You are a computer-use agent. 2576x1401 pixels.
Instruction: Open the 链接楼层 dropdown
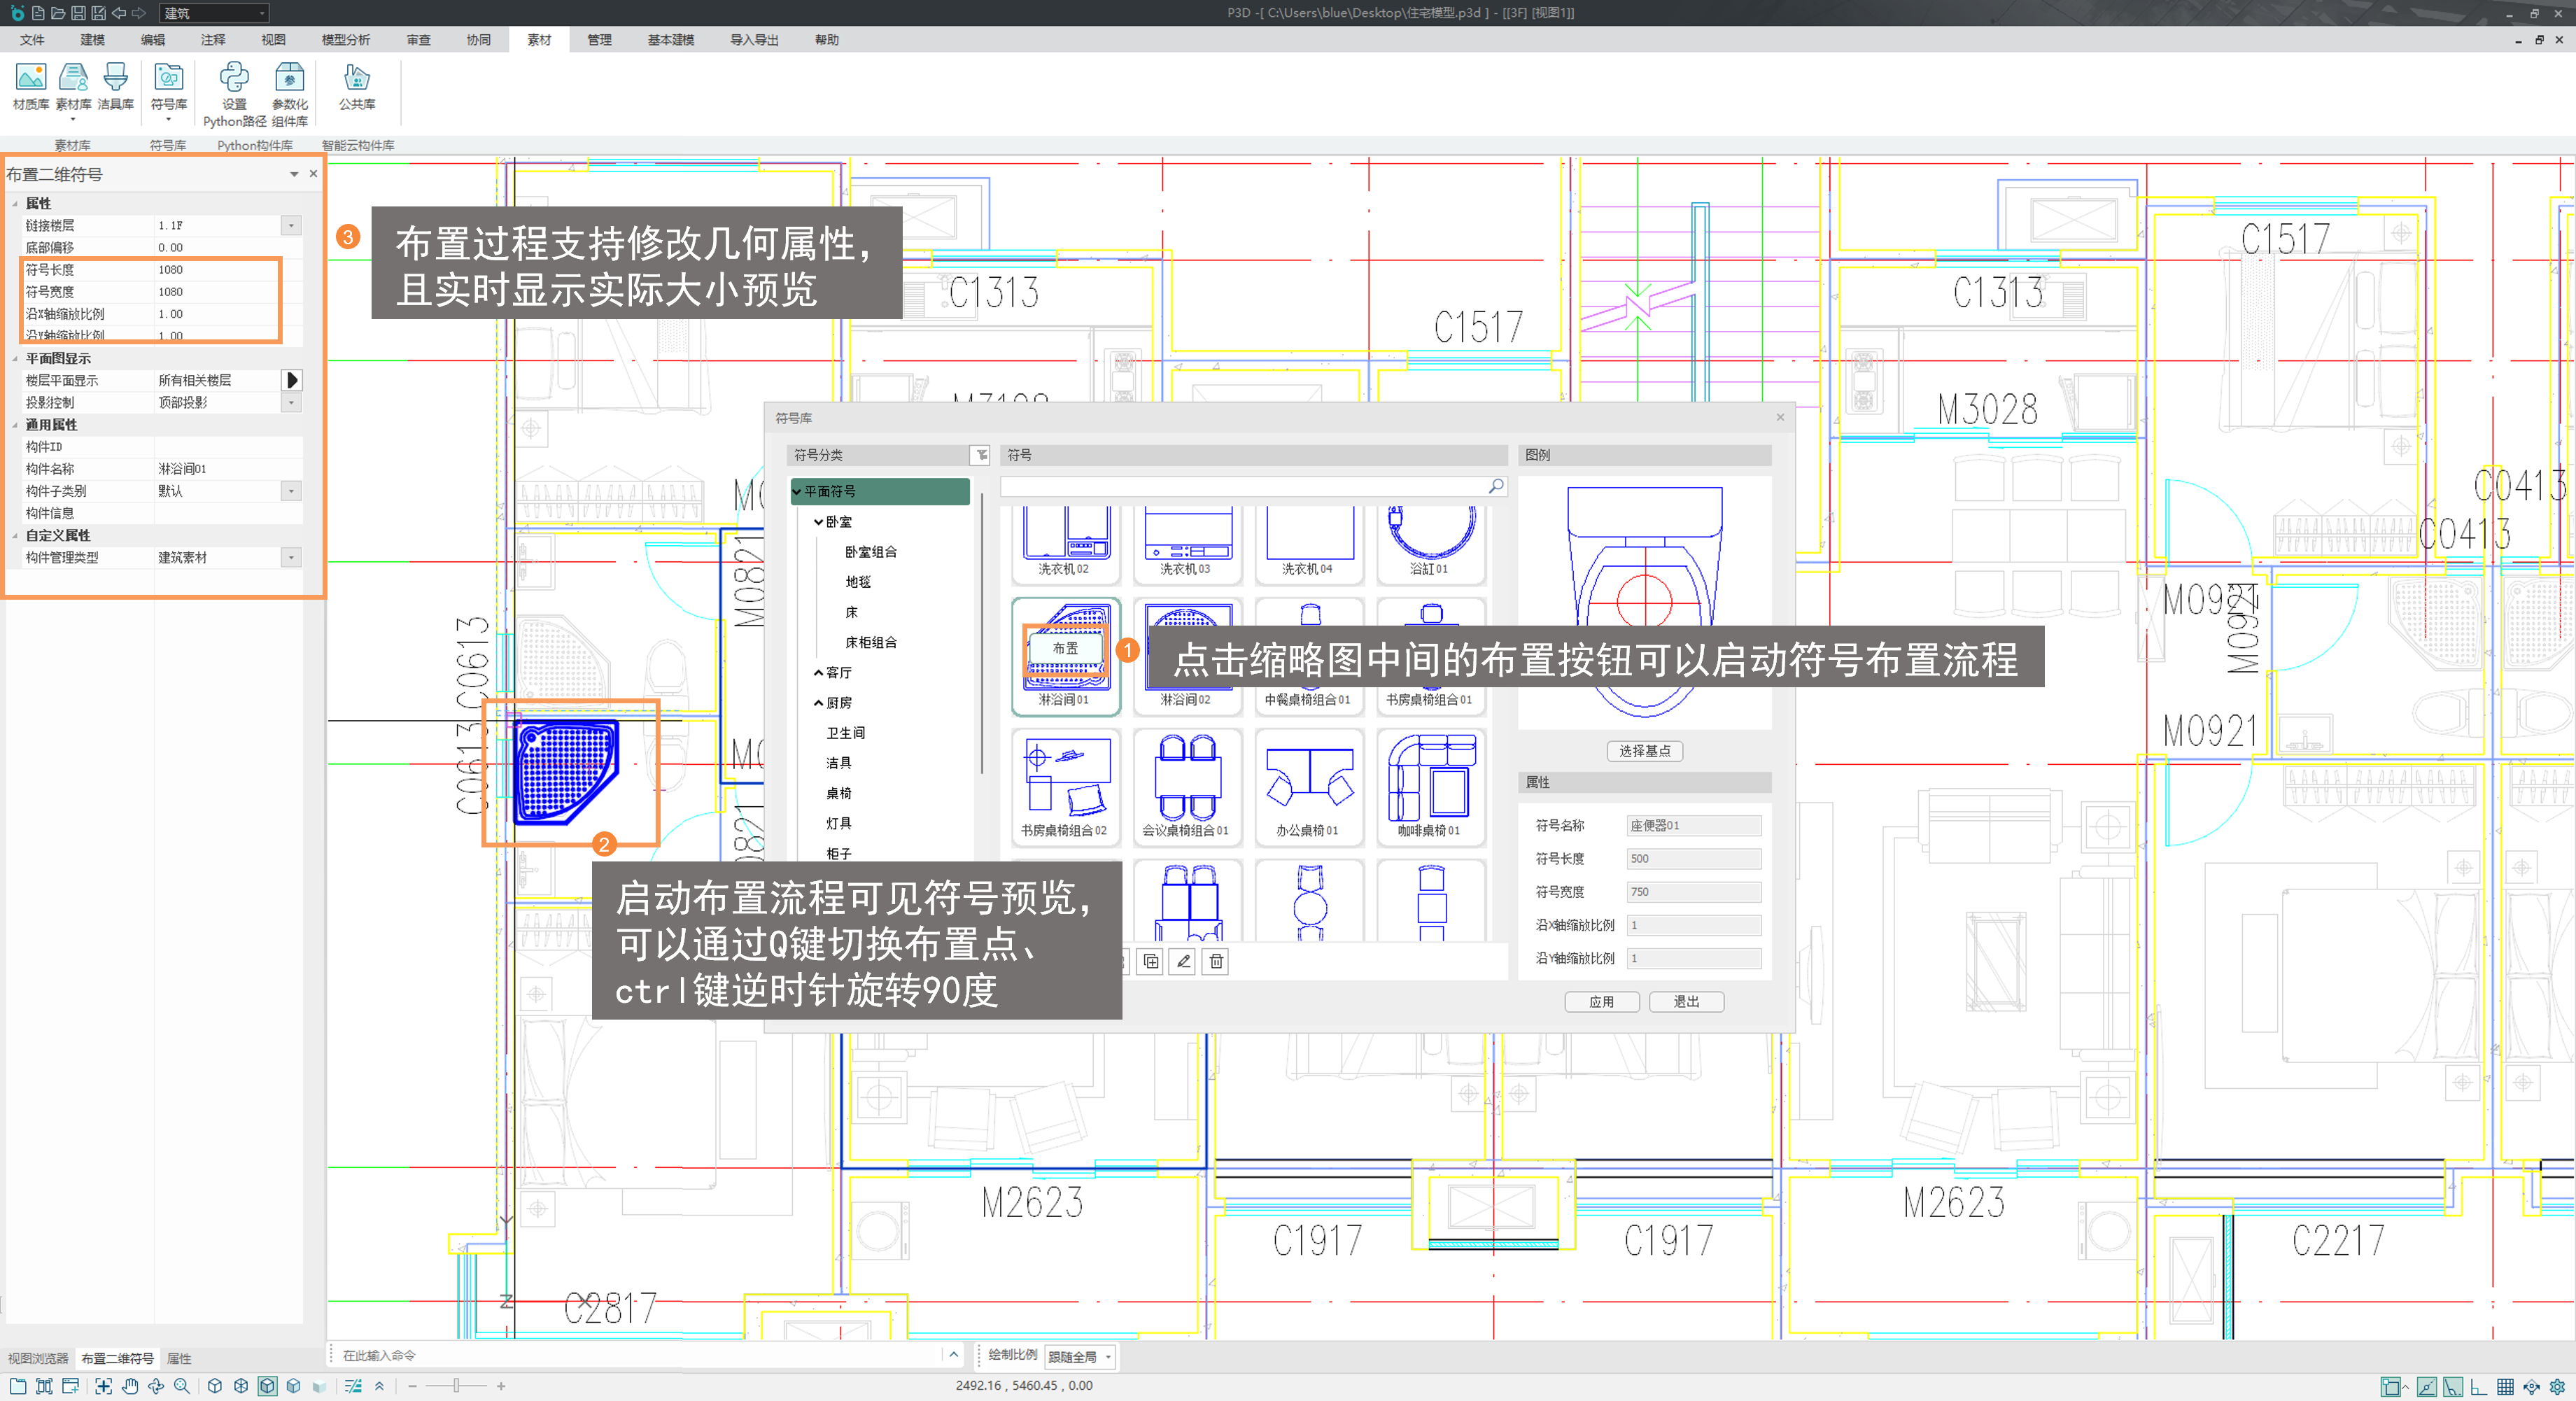[x=291, y=226]
